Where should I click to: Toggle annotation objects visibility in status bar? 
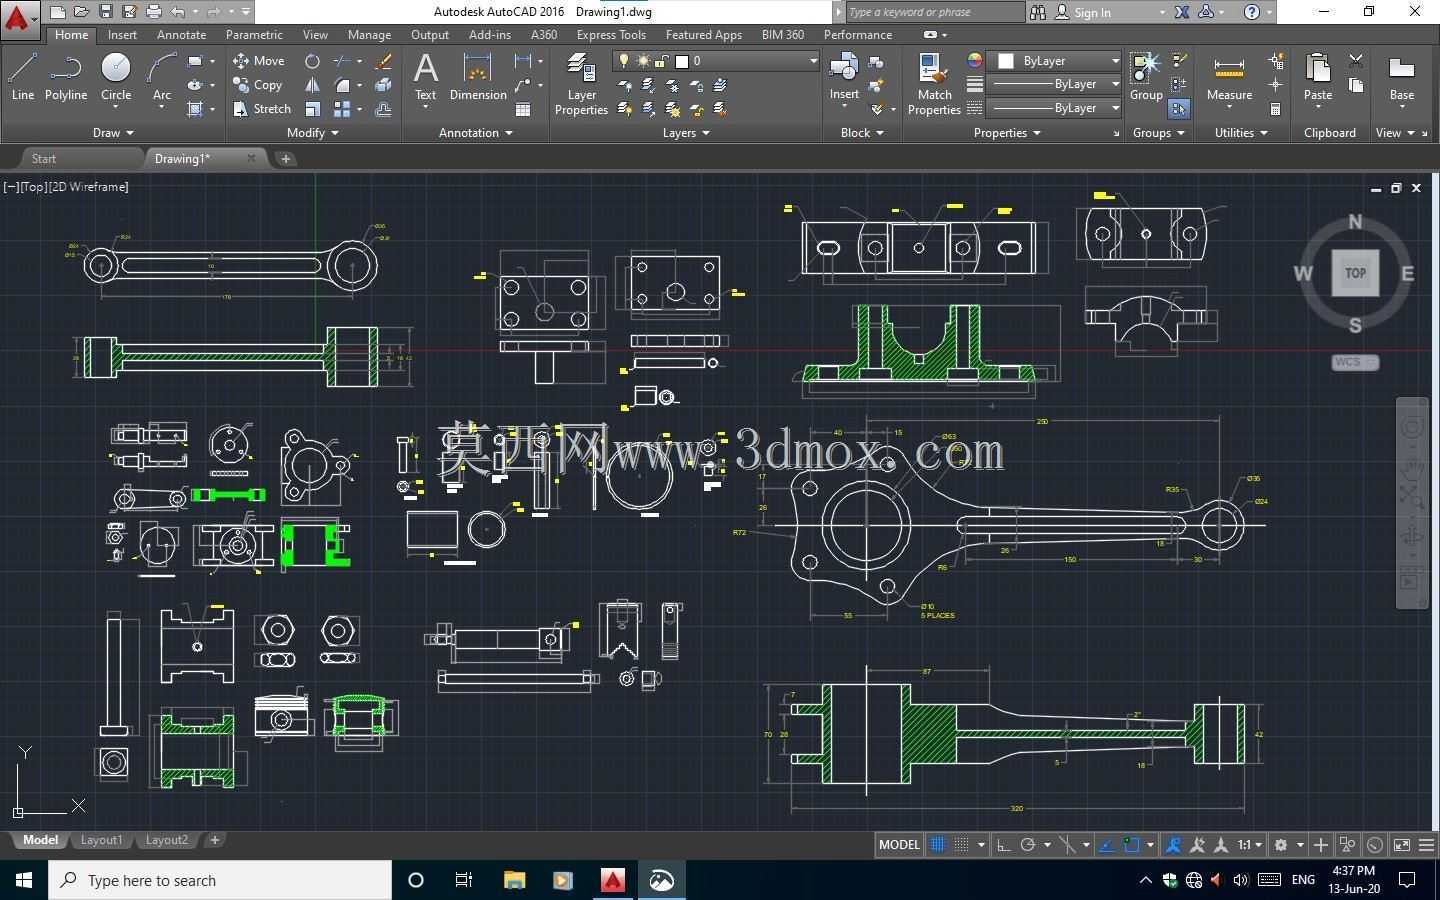(x=1174, y=845)
